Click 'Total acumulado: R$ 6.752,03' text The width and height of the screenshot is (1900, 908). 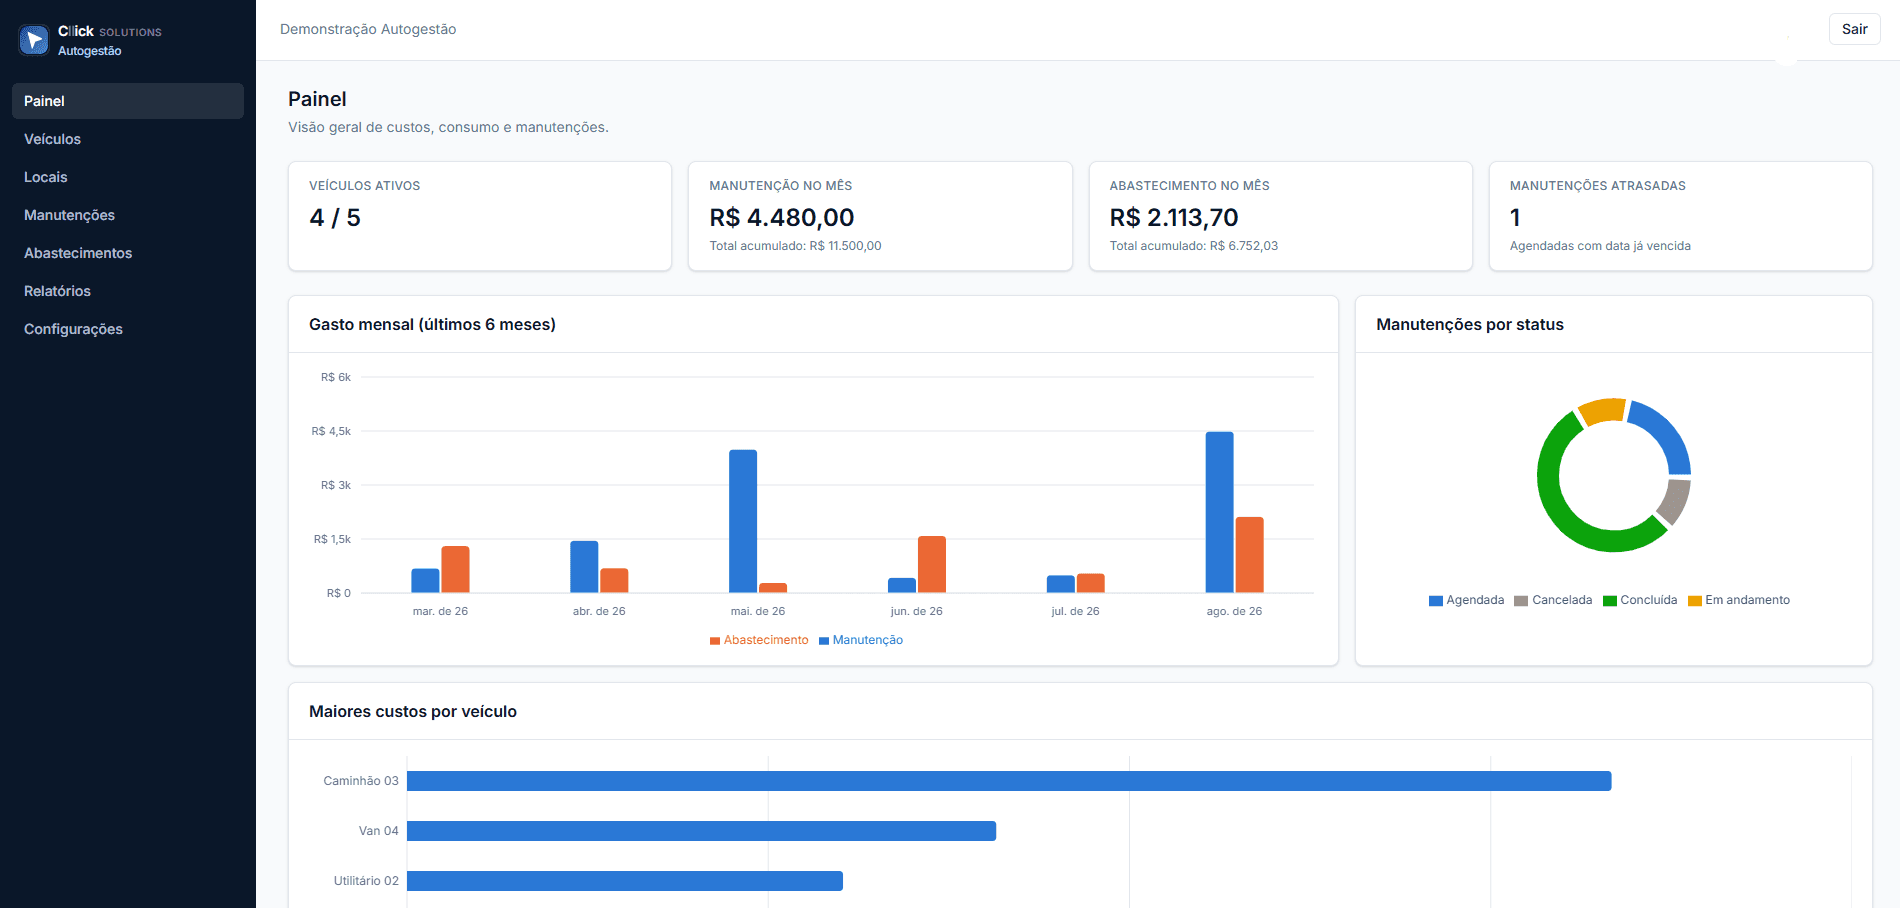1194,246
